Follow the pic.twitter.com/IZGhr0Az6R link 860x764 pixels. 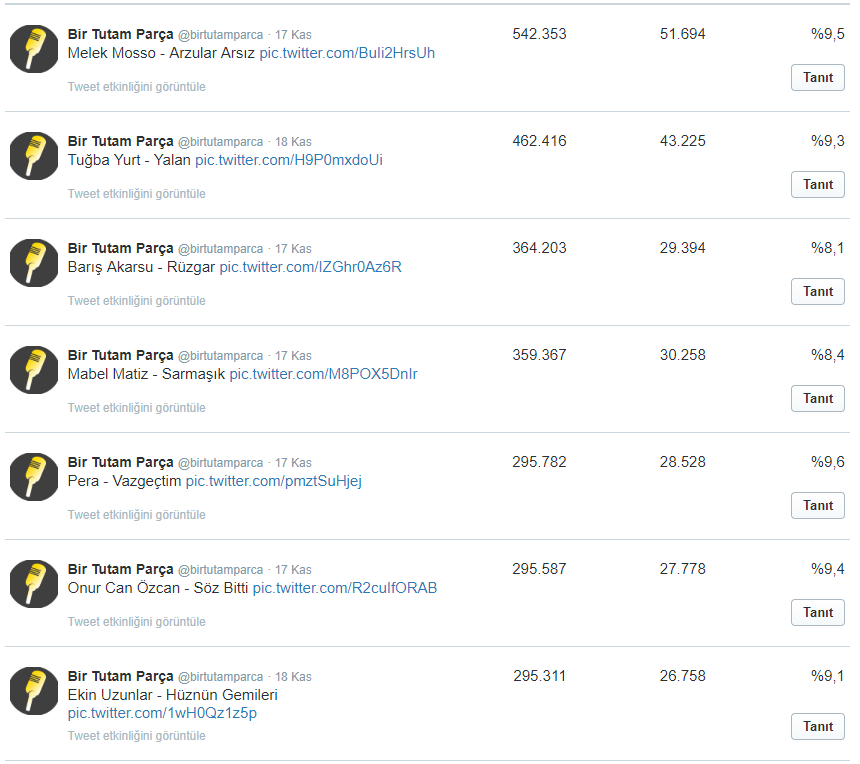click(x=310, y=267)
